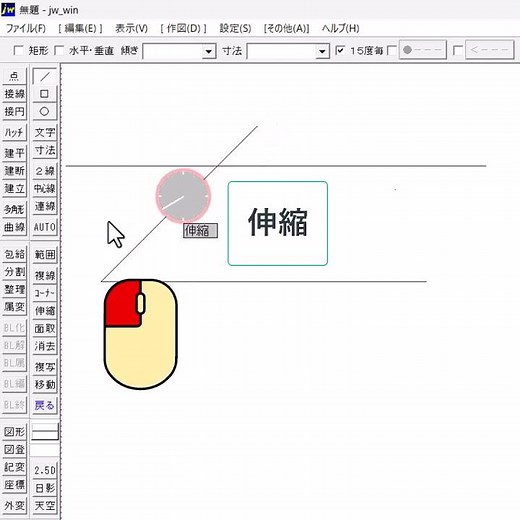Select the 寸法 dimension tool in sidebar
The height and width of the screenshot is (520, 520).
coord(45,150)
